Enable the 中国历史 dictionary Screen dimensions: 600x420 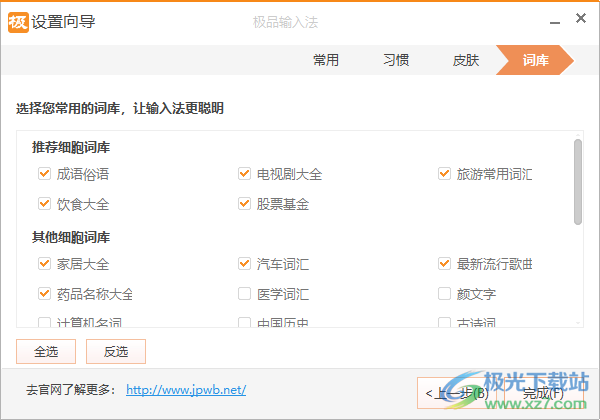(244, 322)
